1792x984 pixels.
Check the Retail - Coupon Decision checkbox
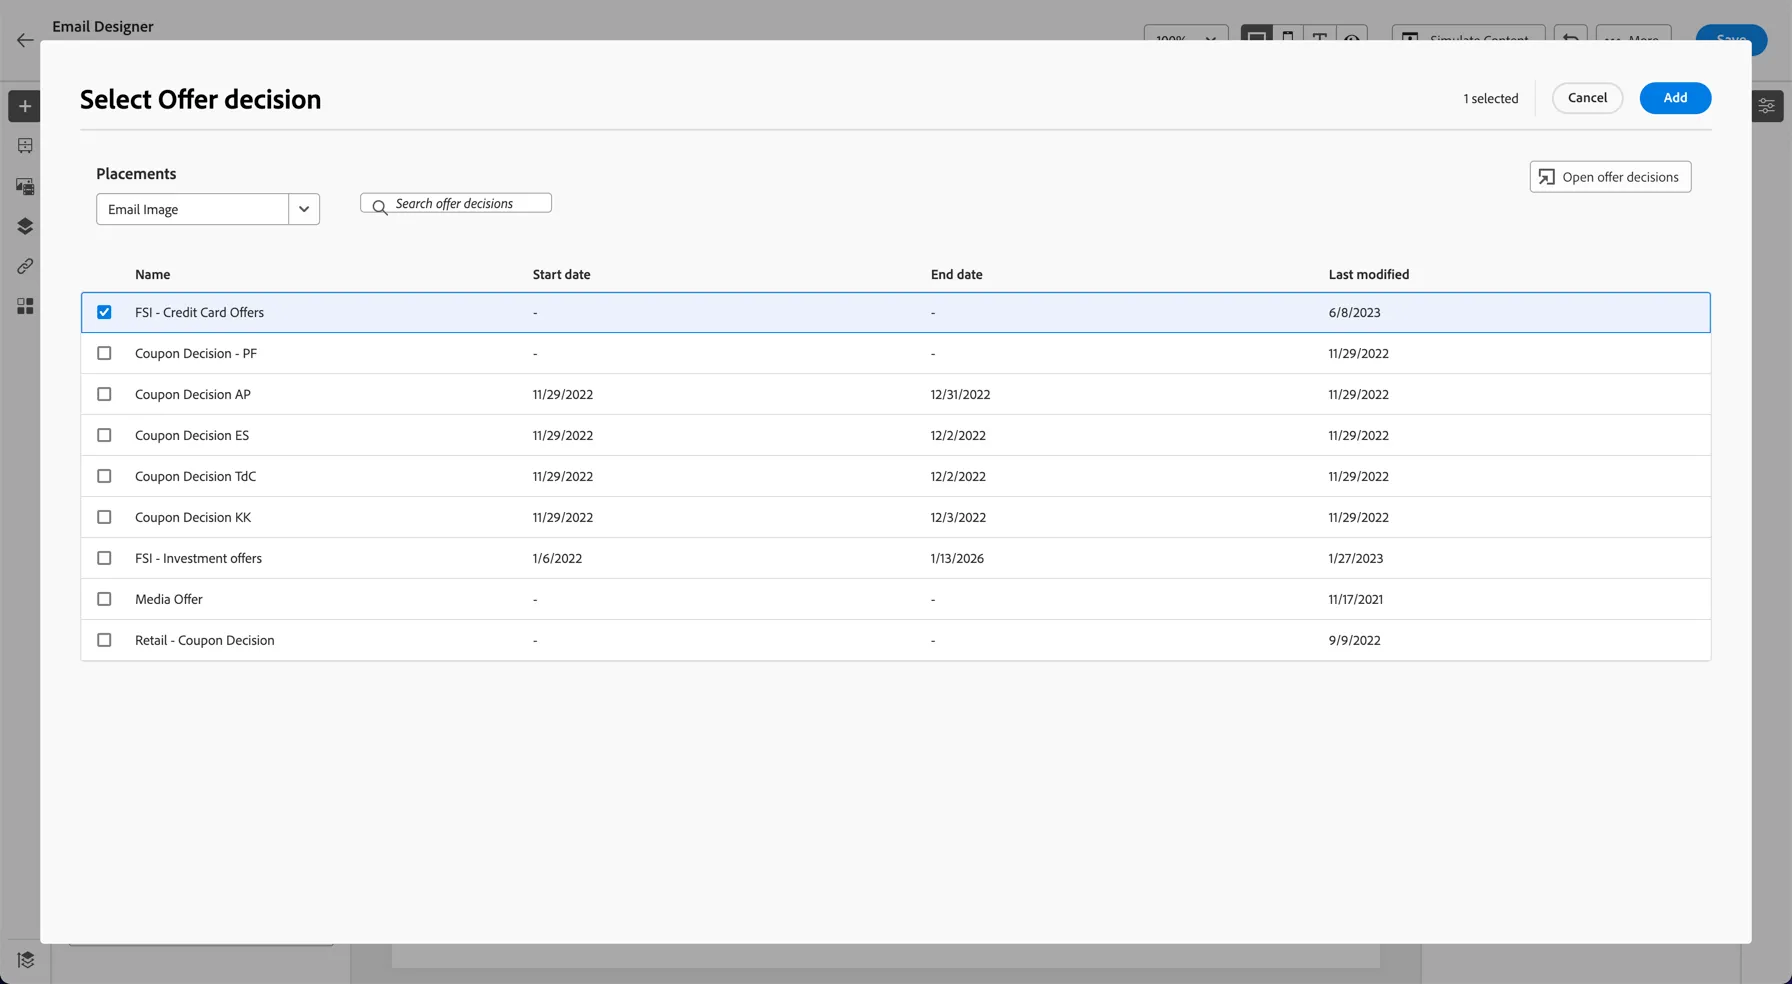pos(104,640)
